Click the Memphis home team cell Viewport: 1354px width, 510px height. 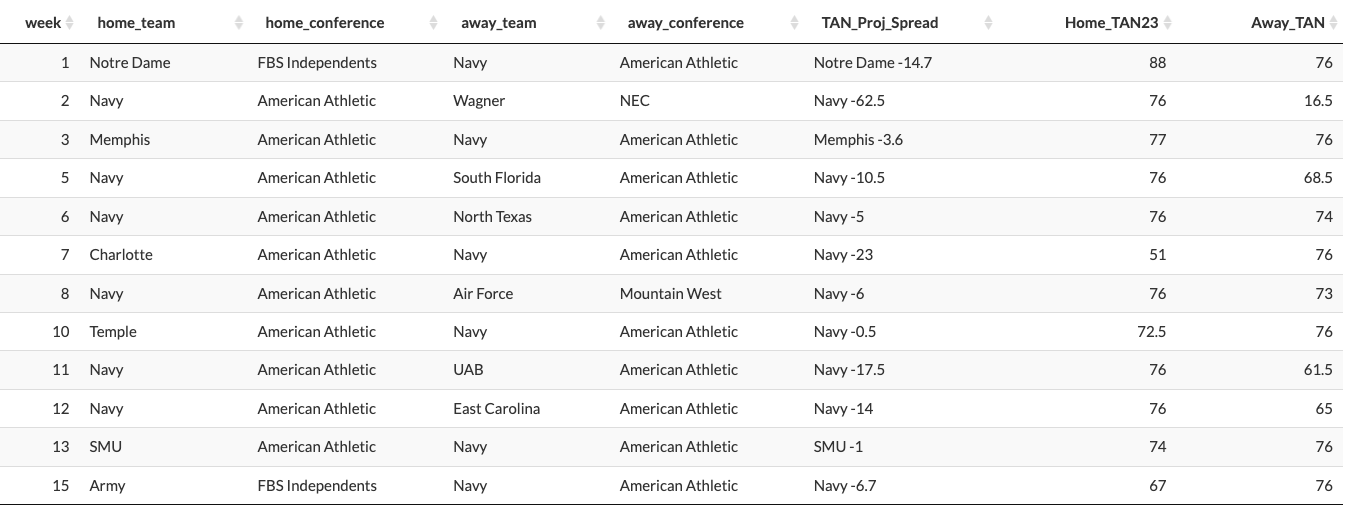coord(120,140)
